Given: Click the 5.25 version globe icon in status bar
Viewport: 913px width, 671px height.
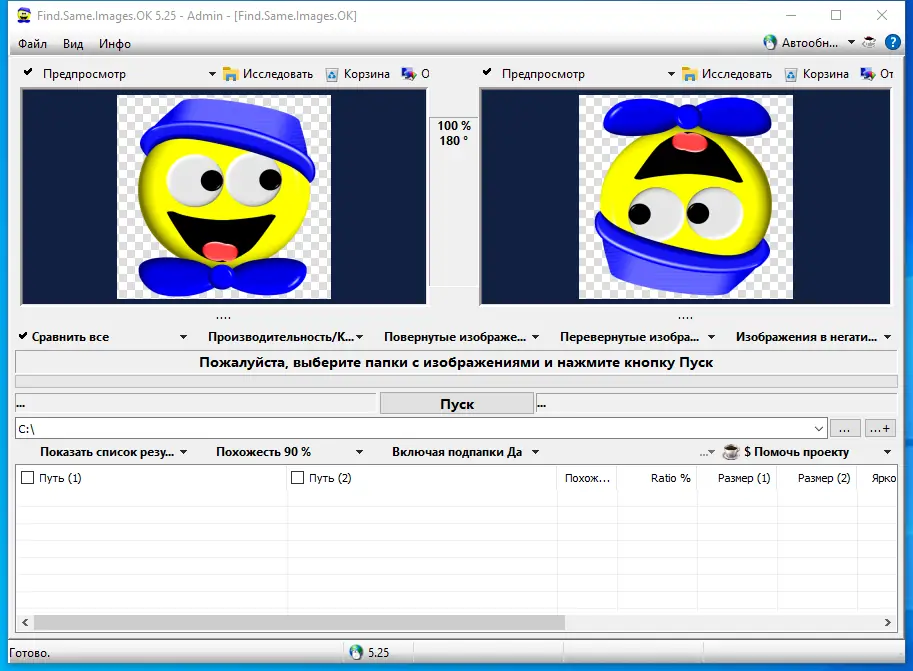Looking at the screenshot, I should pos(356,652).
